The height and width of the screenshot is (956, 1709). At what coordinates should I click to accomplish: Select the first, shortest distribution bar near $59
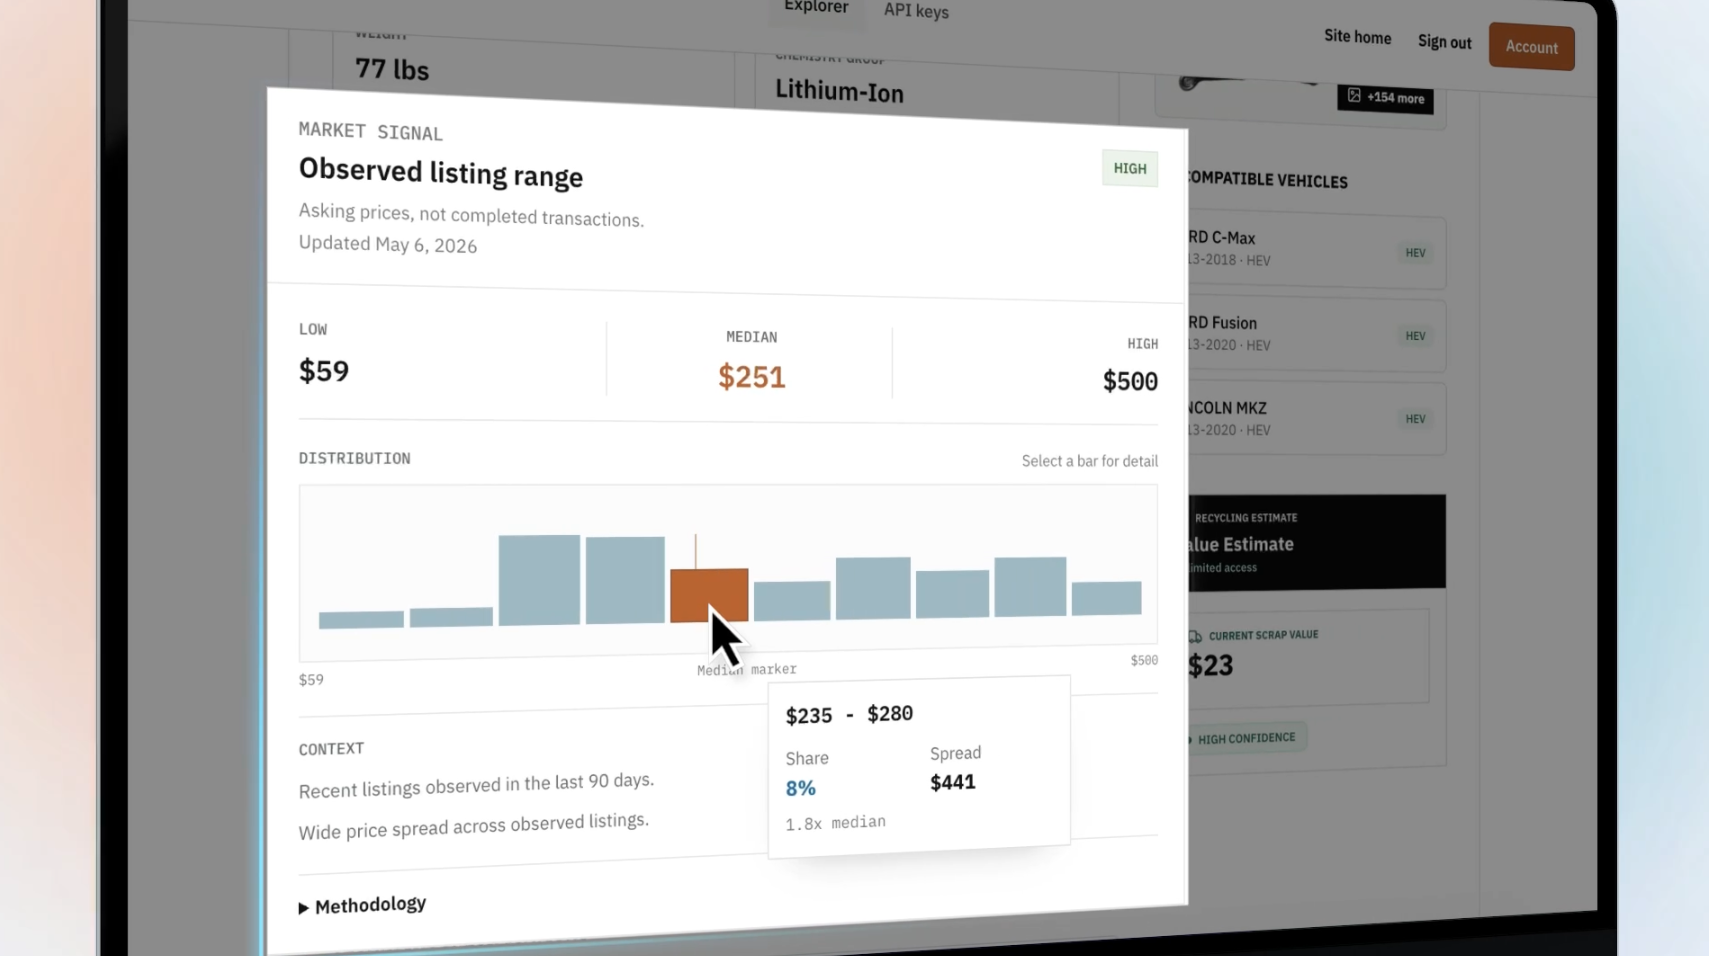(361, 619)
